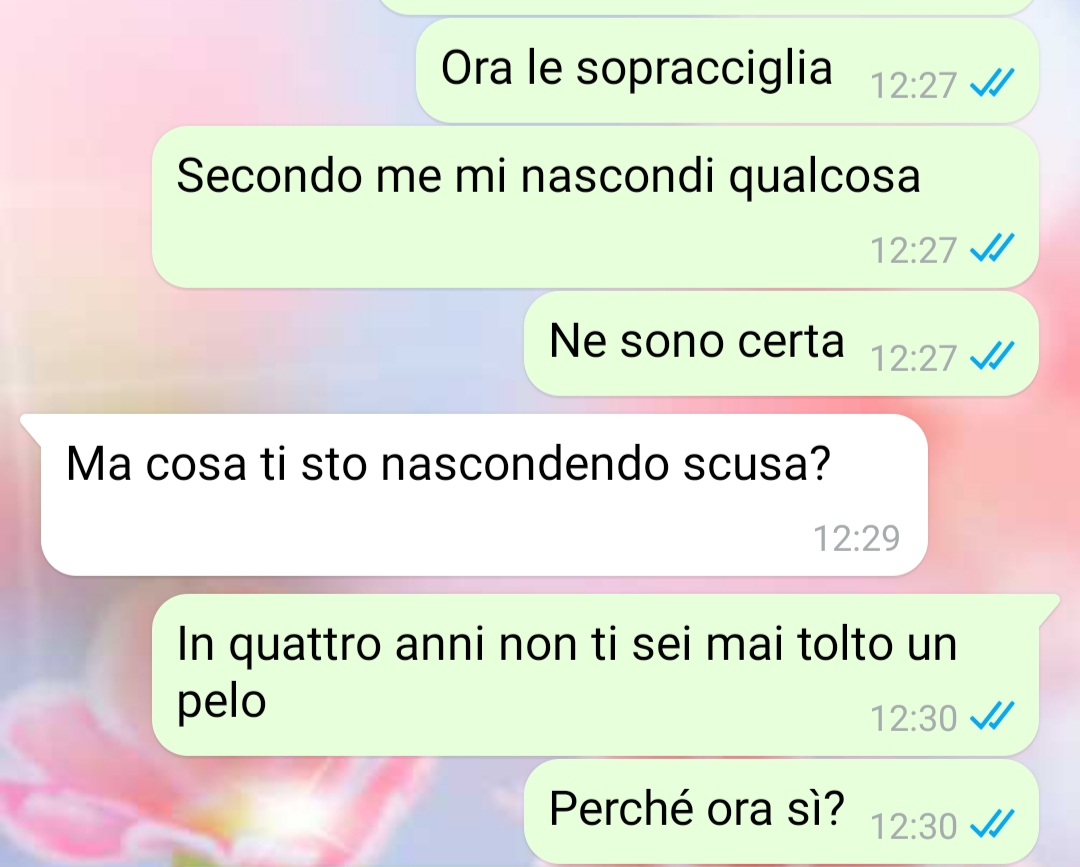Click read ticks on 'In quattro anni' message

[992, 716]
